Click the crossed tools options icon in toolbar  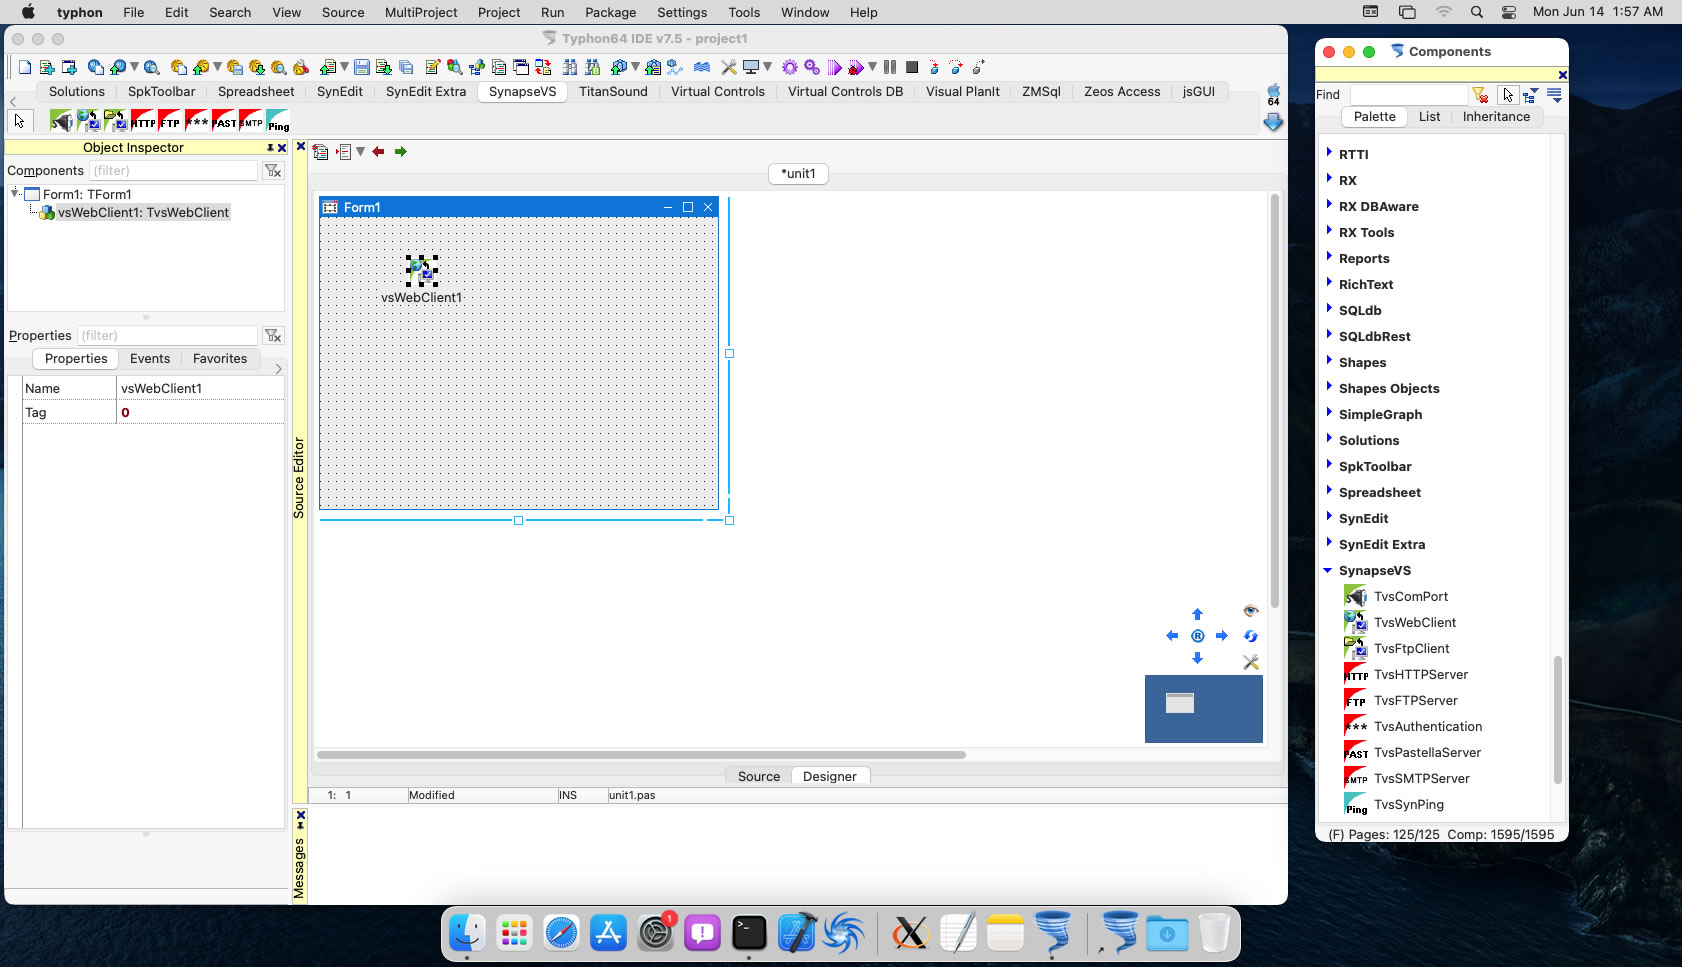point(729,67)
